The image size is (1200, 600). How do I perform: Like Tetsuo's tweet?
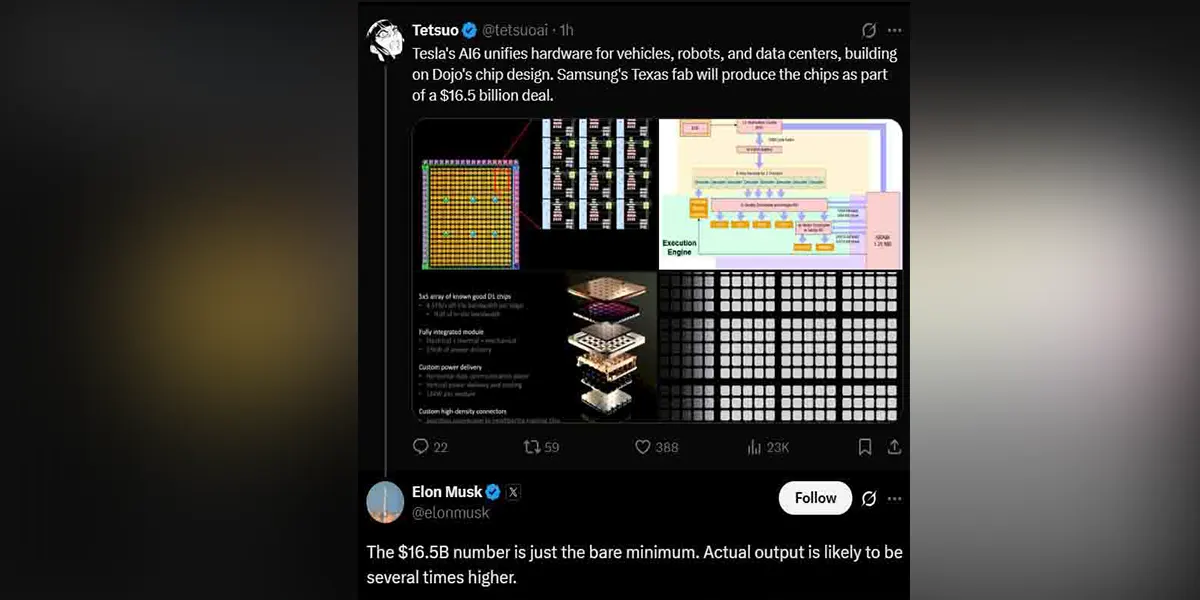640,447
